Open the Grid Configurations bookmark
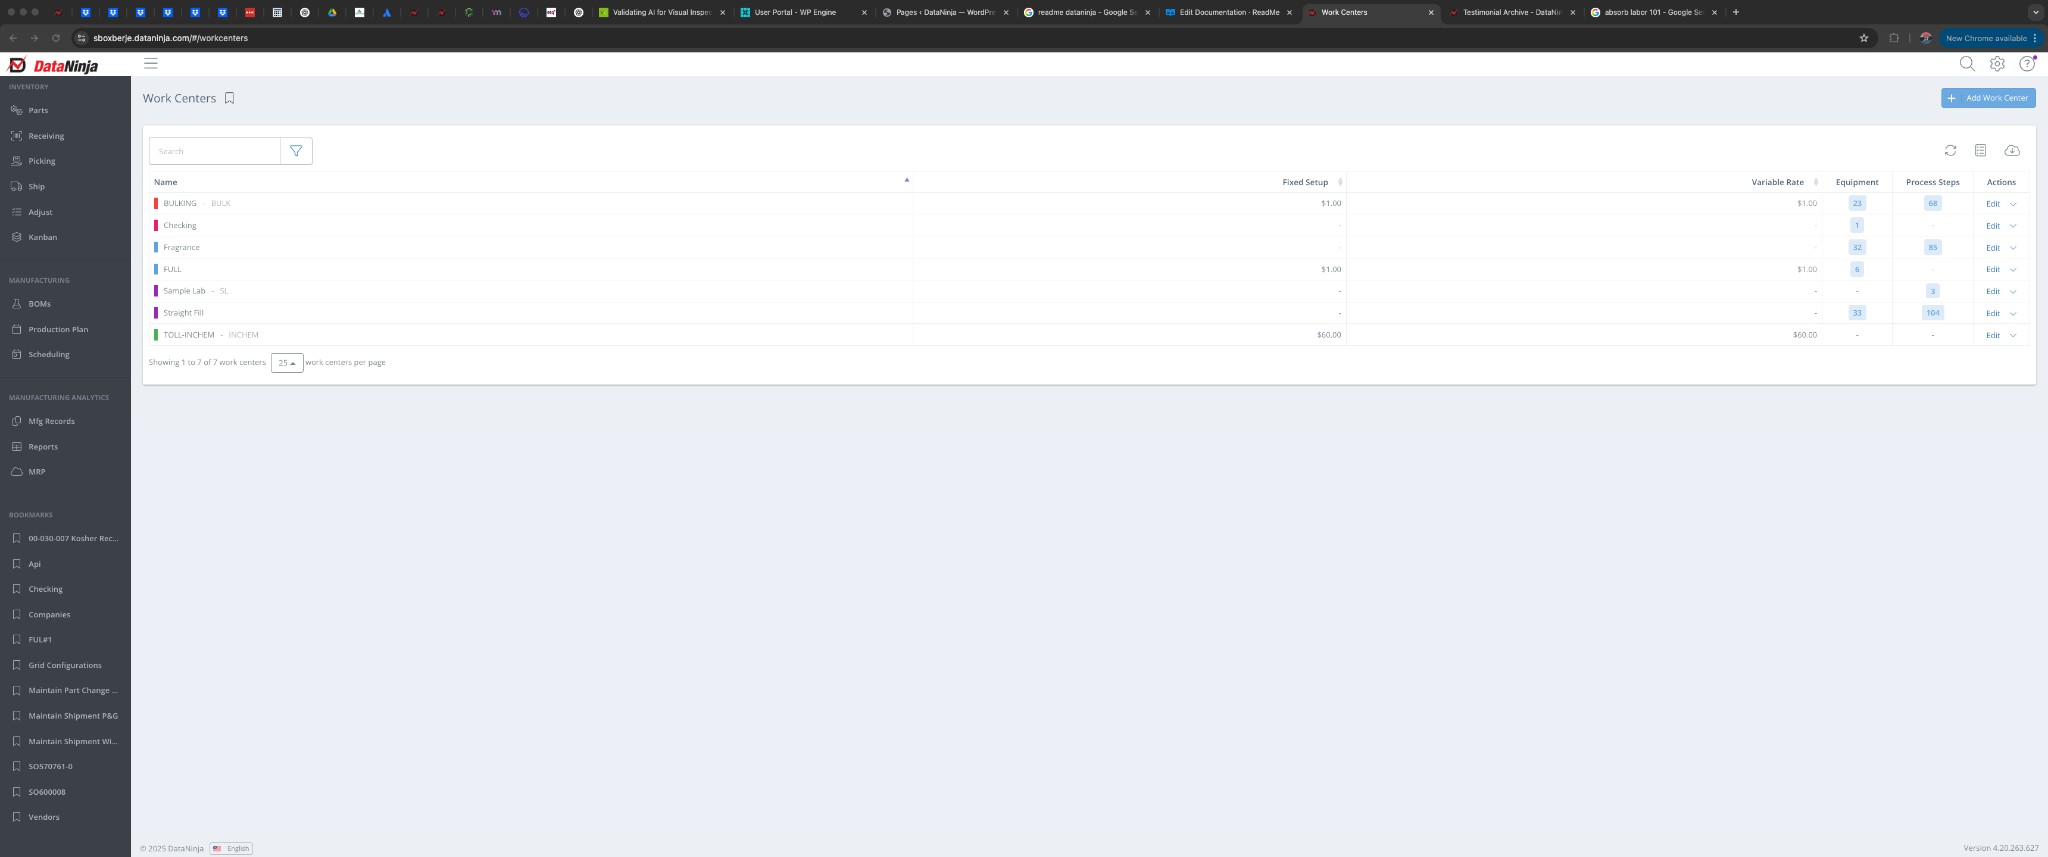This screenshot has height=857, width=2048. pyautogui.click(x=65, y=665)
